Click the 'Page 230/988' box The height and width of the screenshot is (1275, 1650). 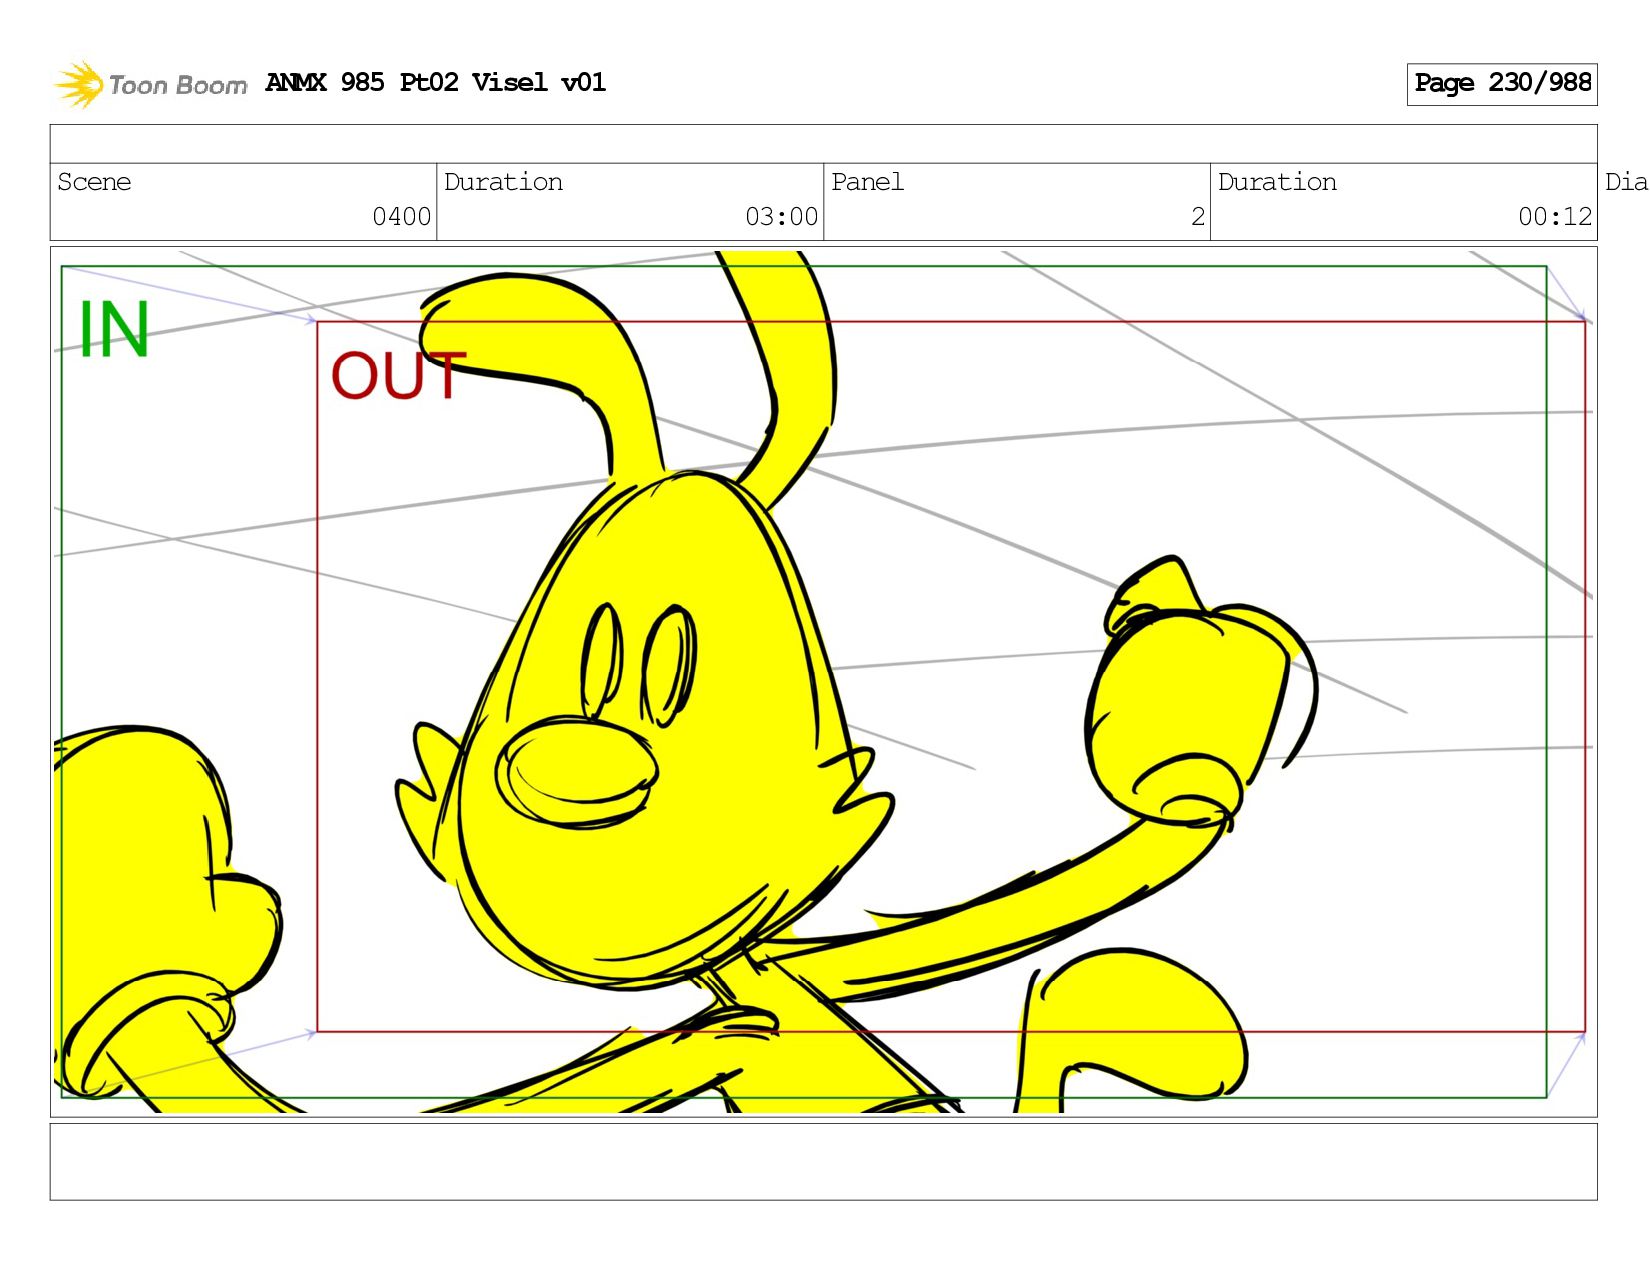coord(1501,84)
